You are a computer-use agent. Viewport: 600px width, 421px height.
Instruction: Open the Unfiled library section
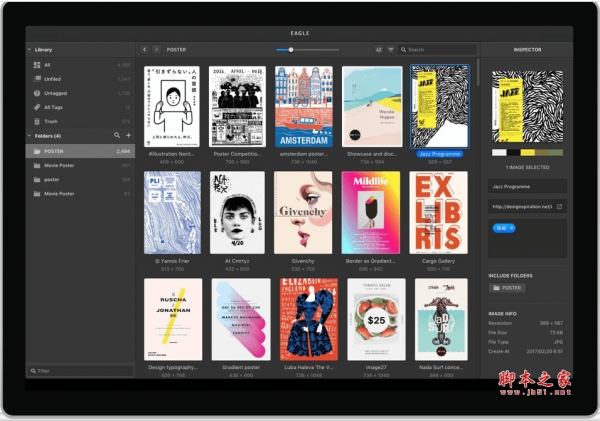(80, 79)
